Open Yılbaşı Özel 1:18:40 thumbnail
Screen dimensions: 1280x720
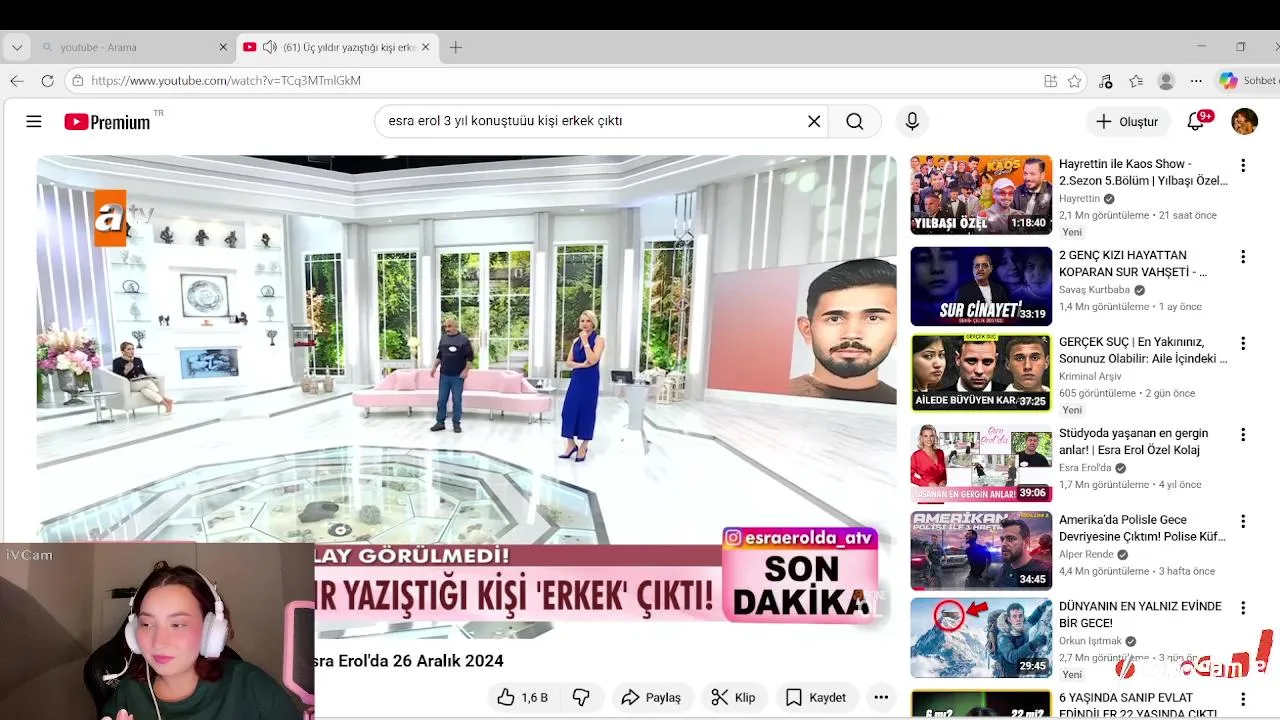pyautogui.click(x=981, y=195)
